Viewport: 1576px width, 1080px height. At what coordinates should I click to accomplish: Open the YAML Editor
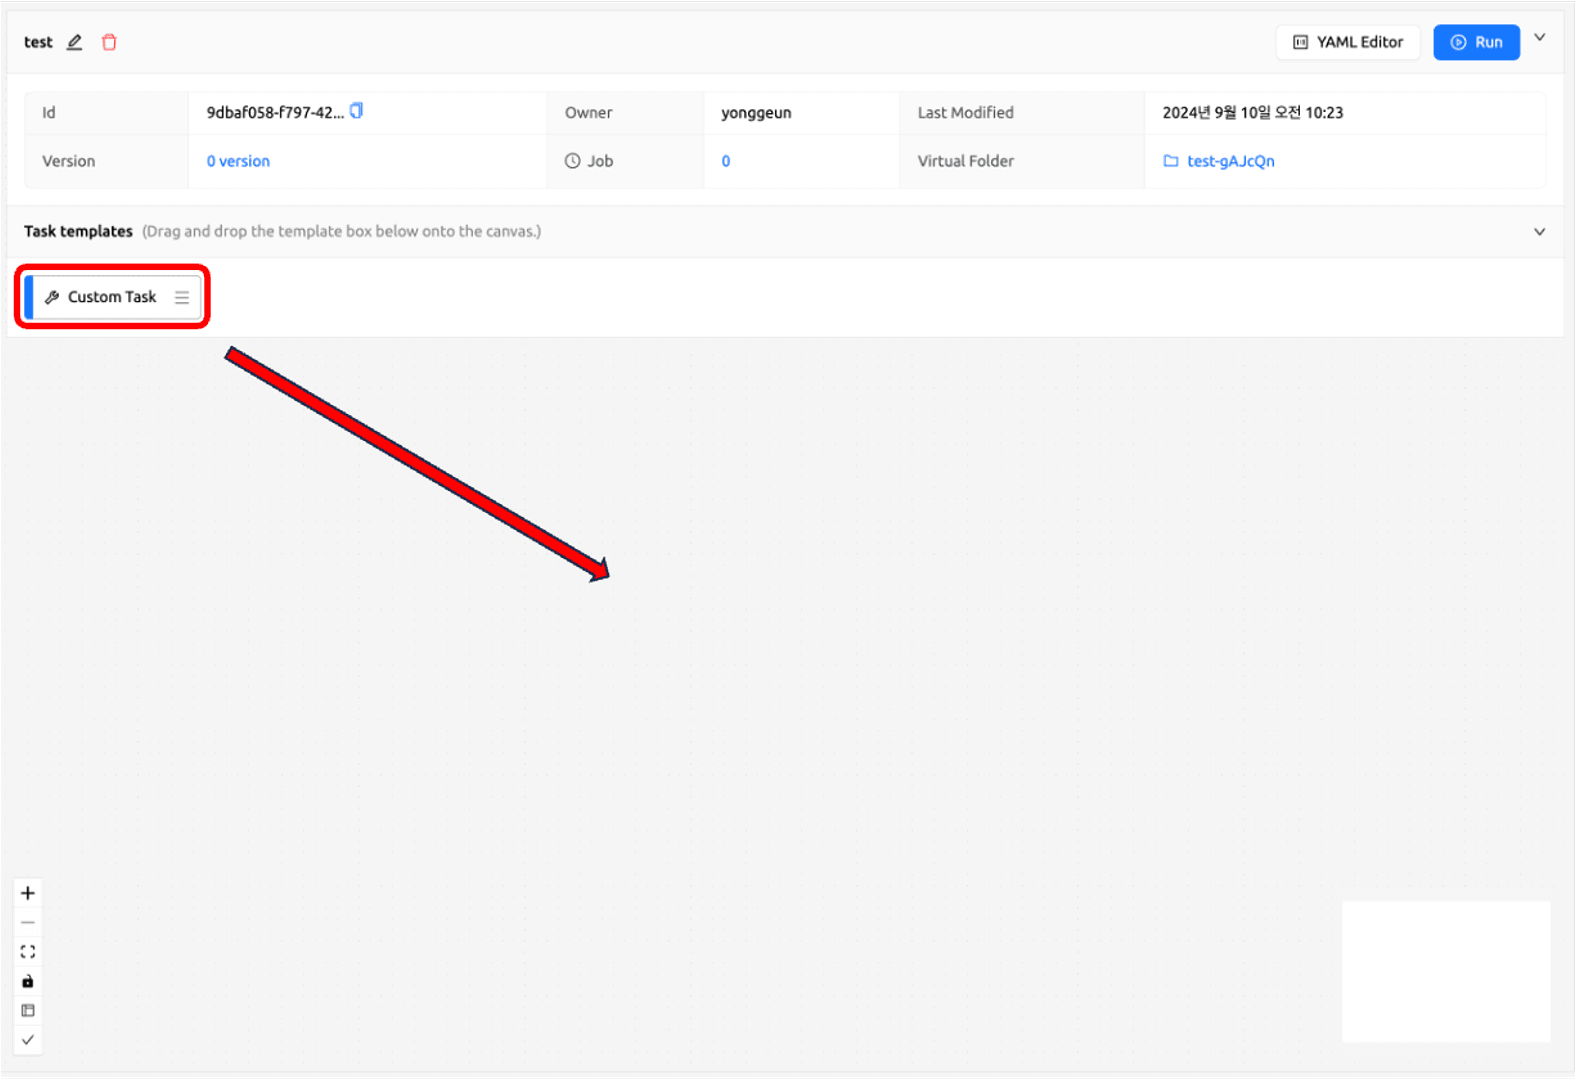pyautogui.click(x=1347, y=42)
